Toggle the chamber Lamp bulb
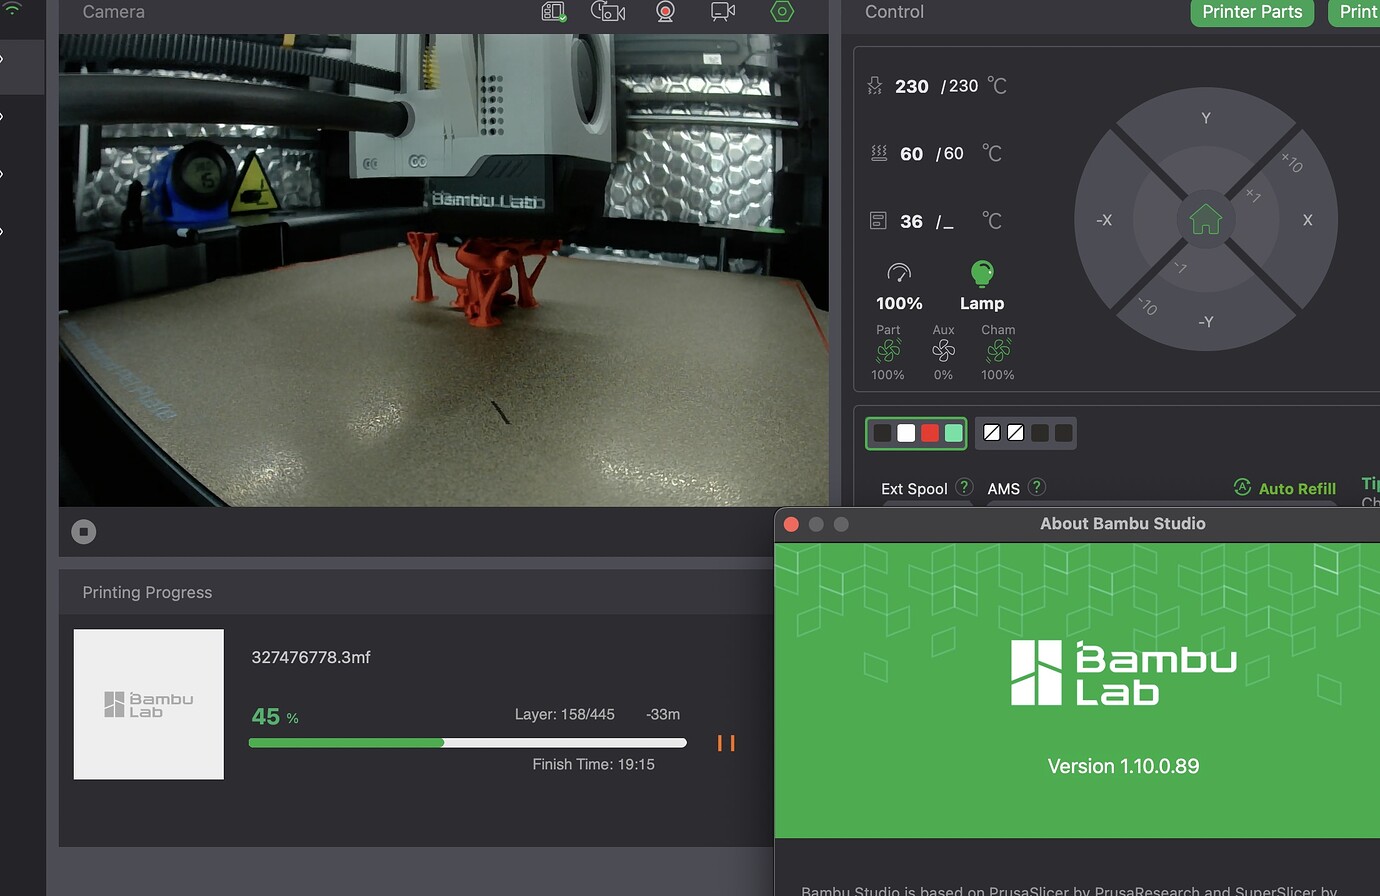1380x896 pixels. [x=982, y=273]
